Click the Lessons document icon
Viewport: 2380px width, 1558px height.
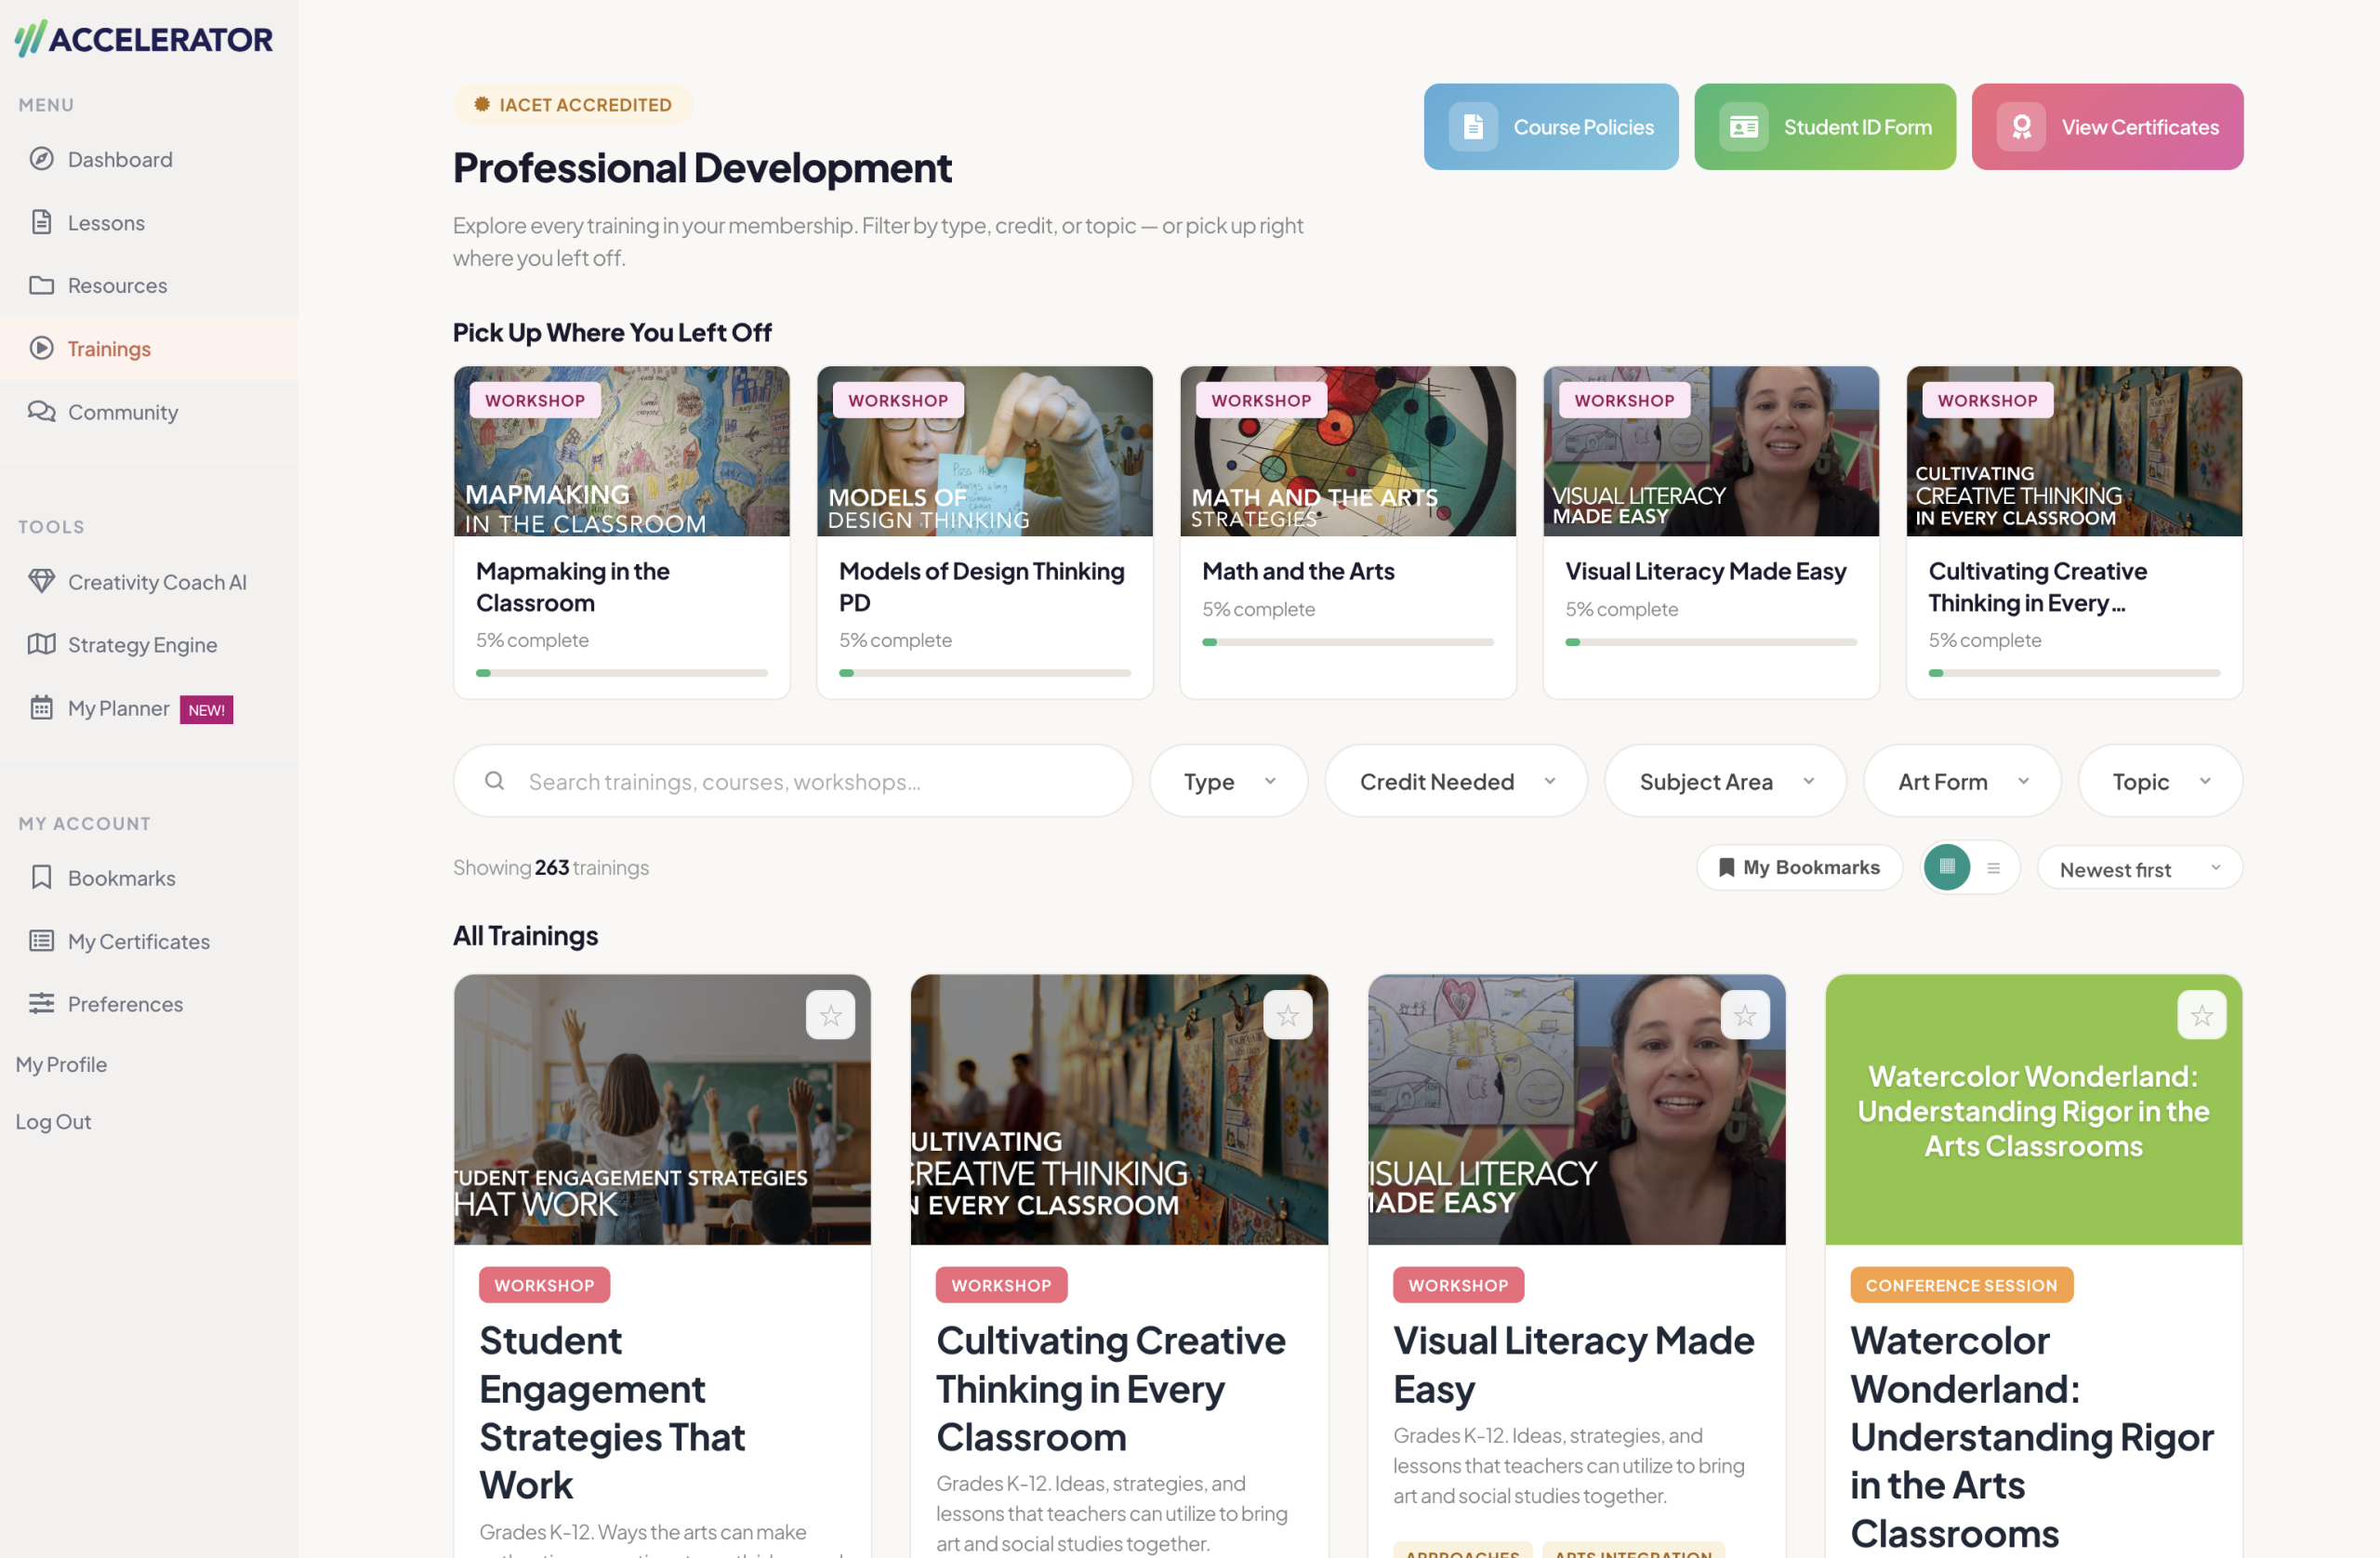41,222
